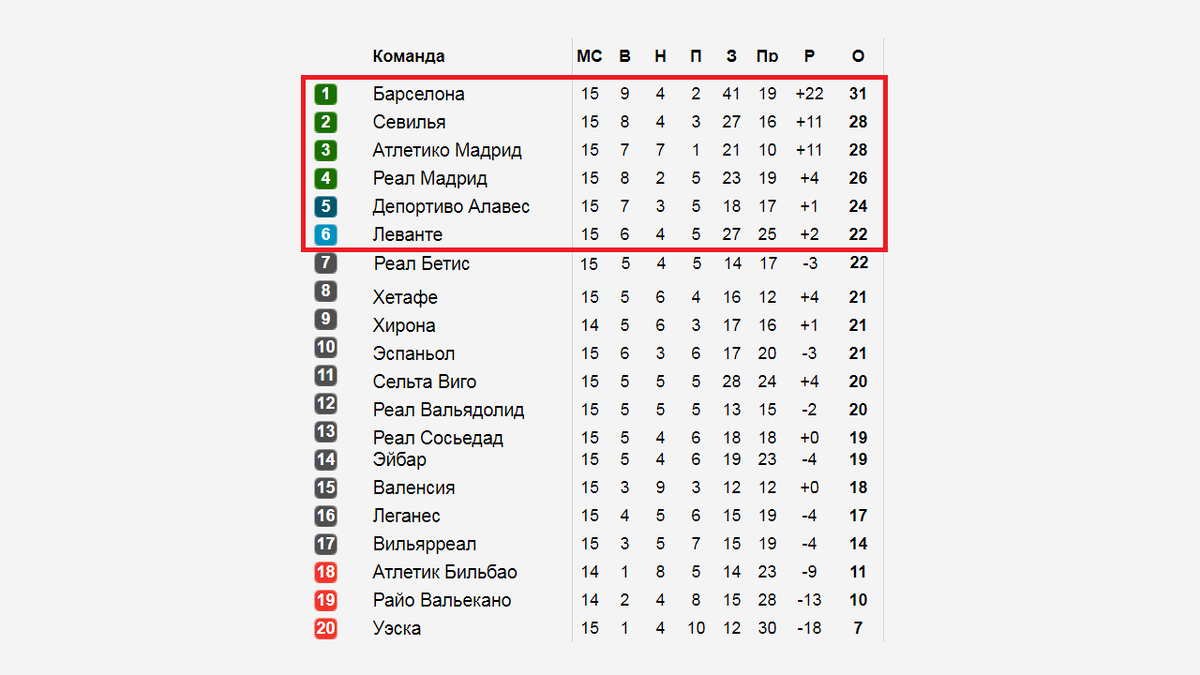The width and height of the screenshot is (1200, 675).
Task: Click the red position badge number 20
Action: (325, 628)
